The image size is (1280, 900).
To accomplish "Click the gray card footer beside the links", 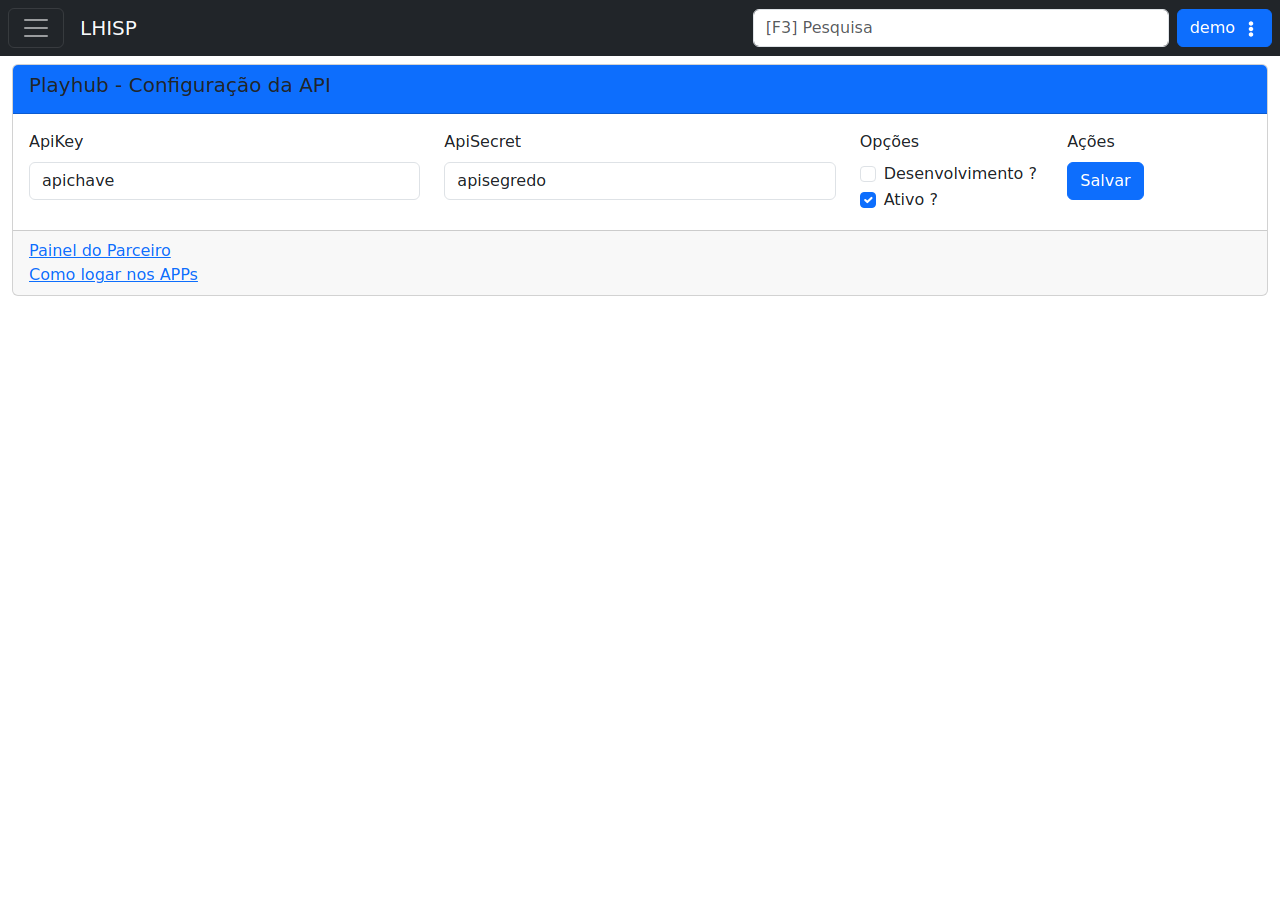I will point(730,263).
